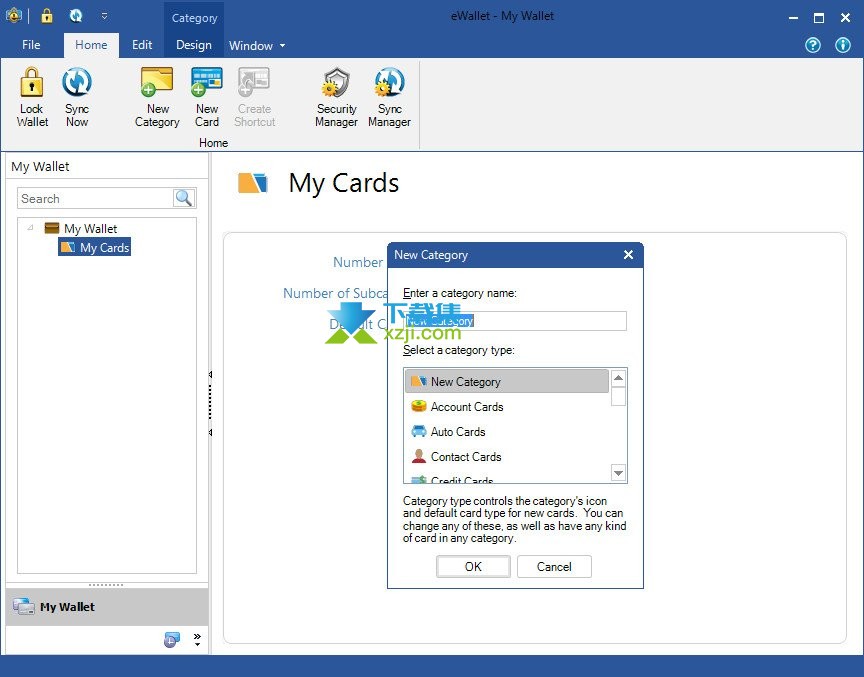Close the New Category dialog

628,254
